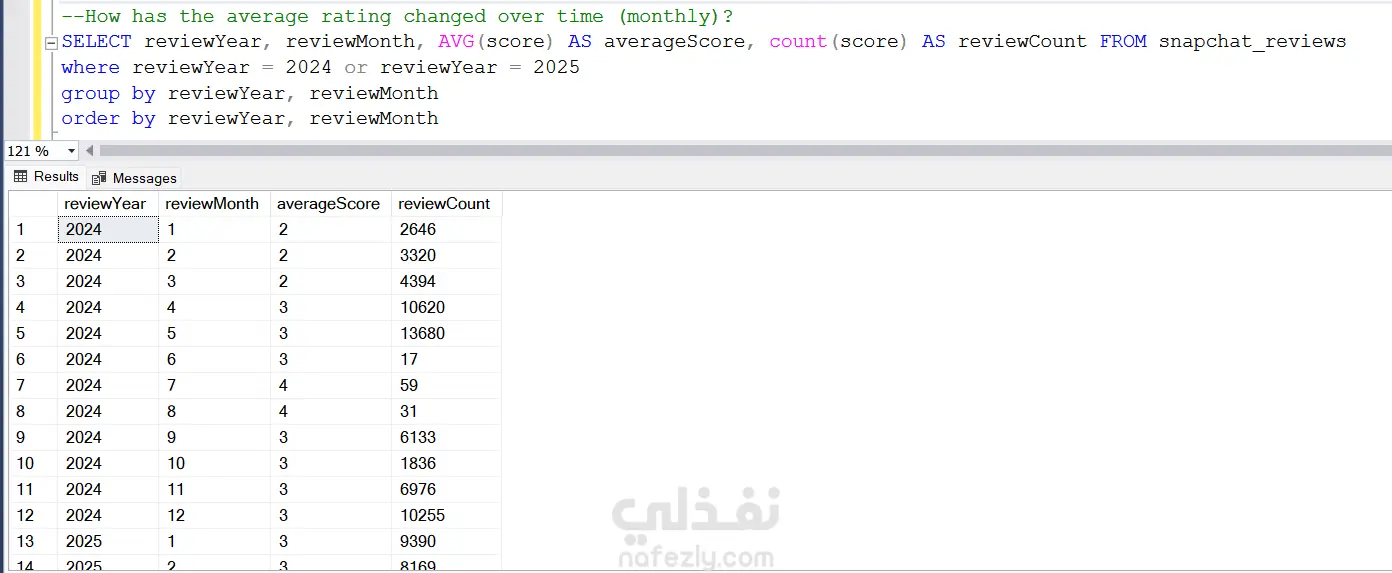
Task: Click the 'order by' line in the query
Action: (x=250, y=119)
